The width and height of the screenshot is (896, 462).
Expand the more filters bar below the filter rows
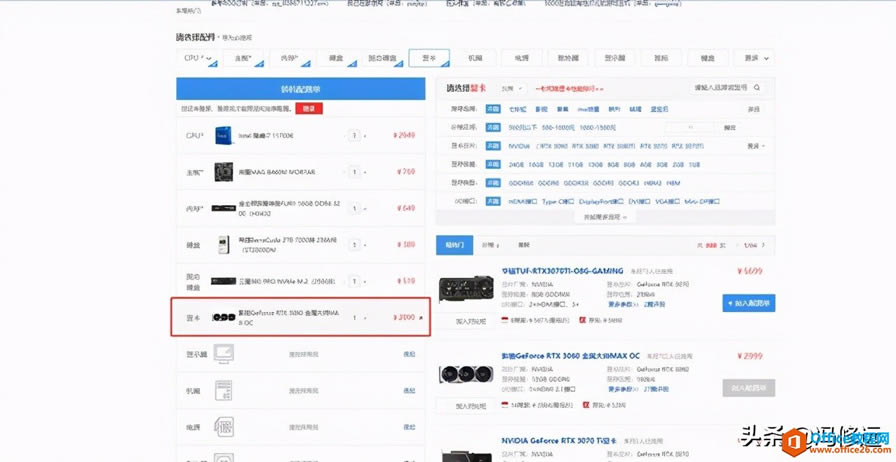605,217
